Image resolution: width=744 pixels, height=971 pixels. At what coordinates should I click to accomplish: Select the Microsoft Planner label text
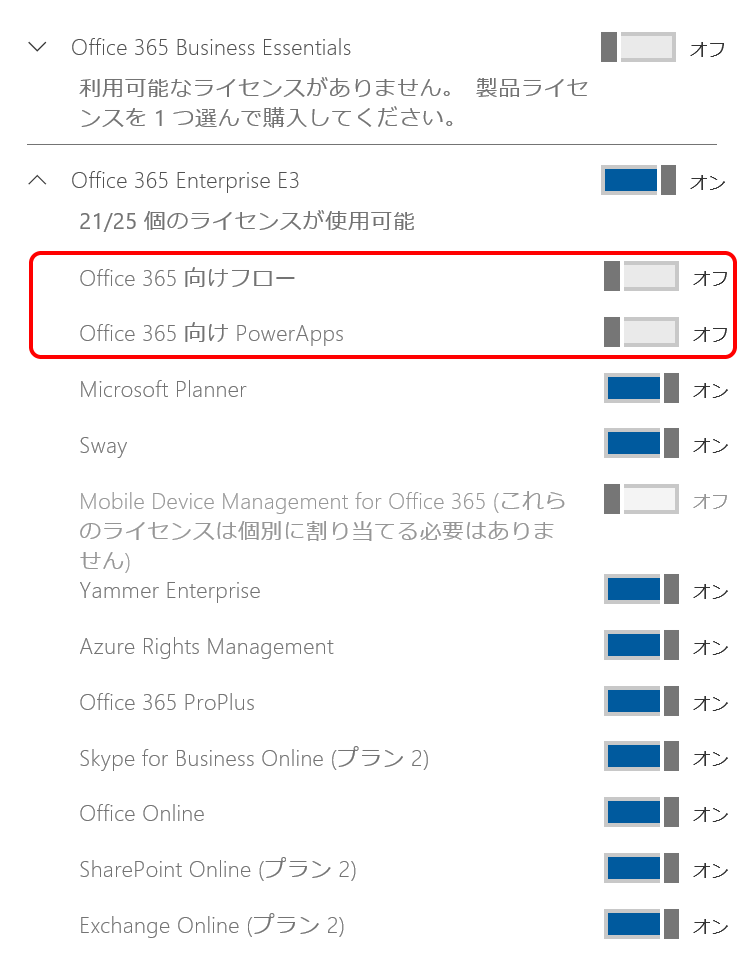point(163,390)
